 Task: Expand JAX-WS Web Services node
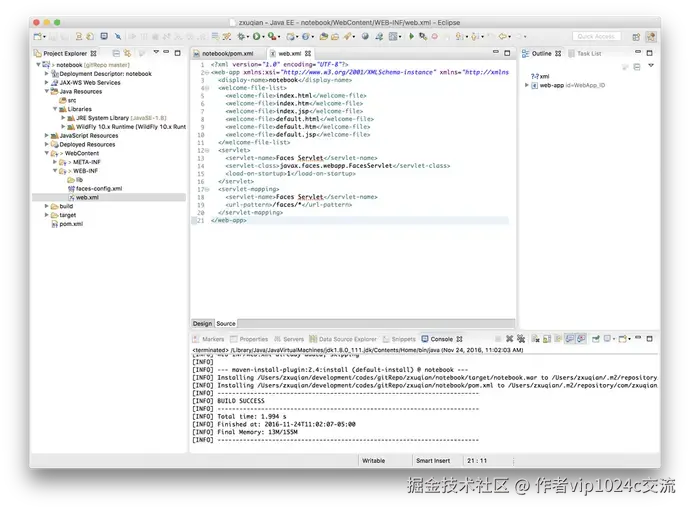tap(47, 82)
